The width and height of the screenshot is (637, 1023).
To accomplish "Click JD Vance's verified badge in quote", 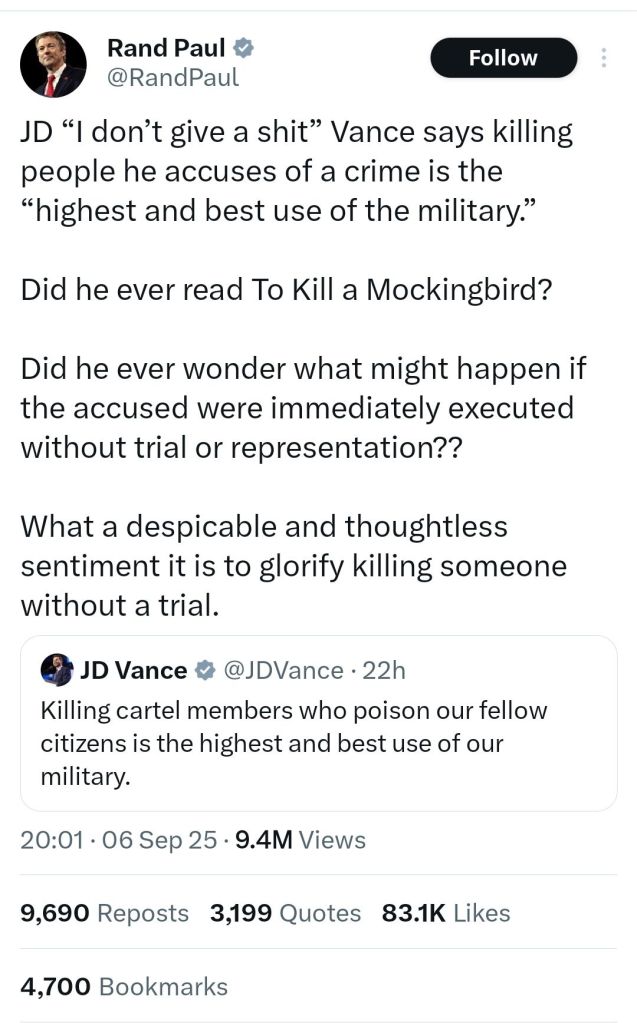I will pos(201,670).
